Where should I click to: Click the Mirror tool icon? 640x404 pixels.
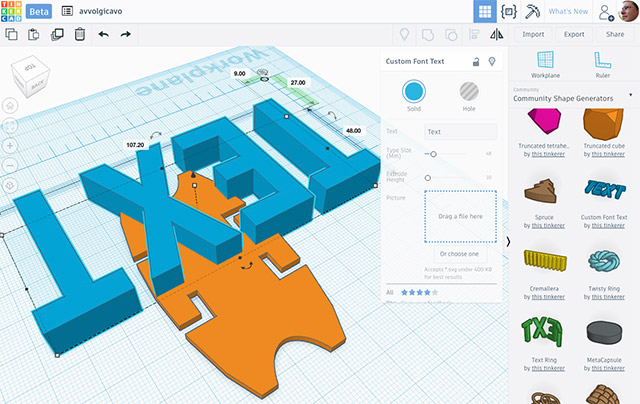tap(495, 34)
